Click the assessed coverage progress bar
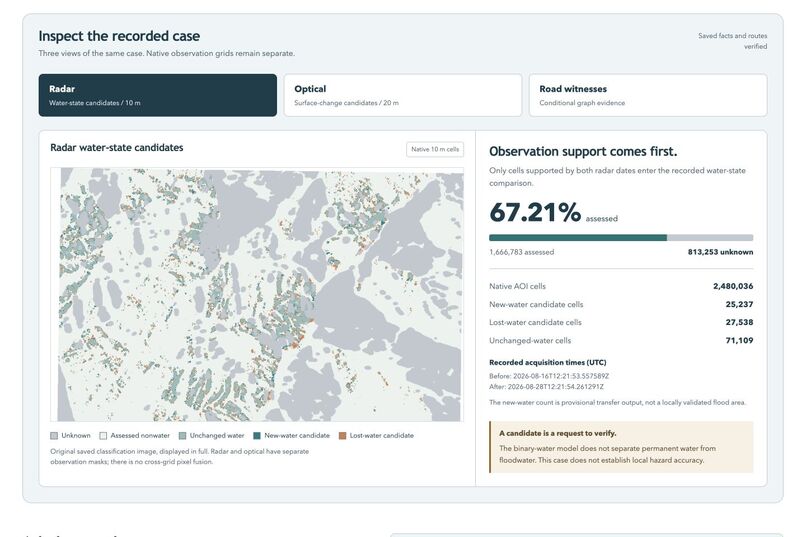 (x=621, y=238)
